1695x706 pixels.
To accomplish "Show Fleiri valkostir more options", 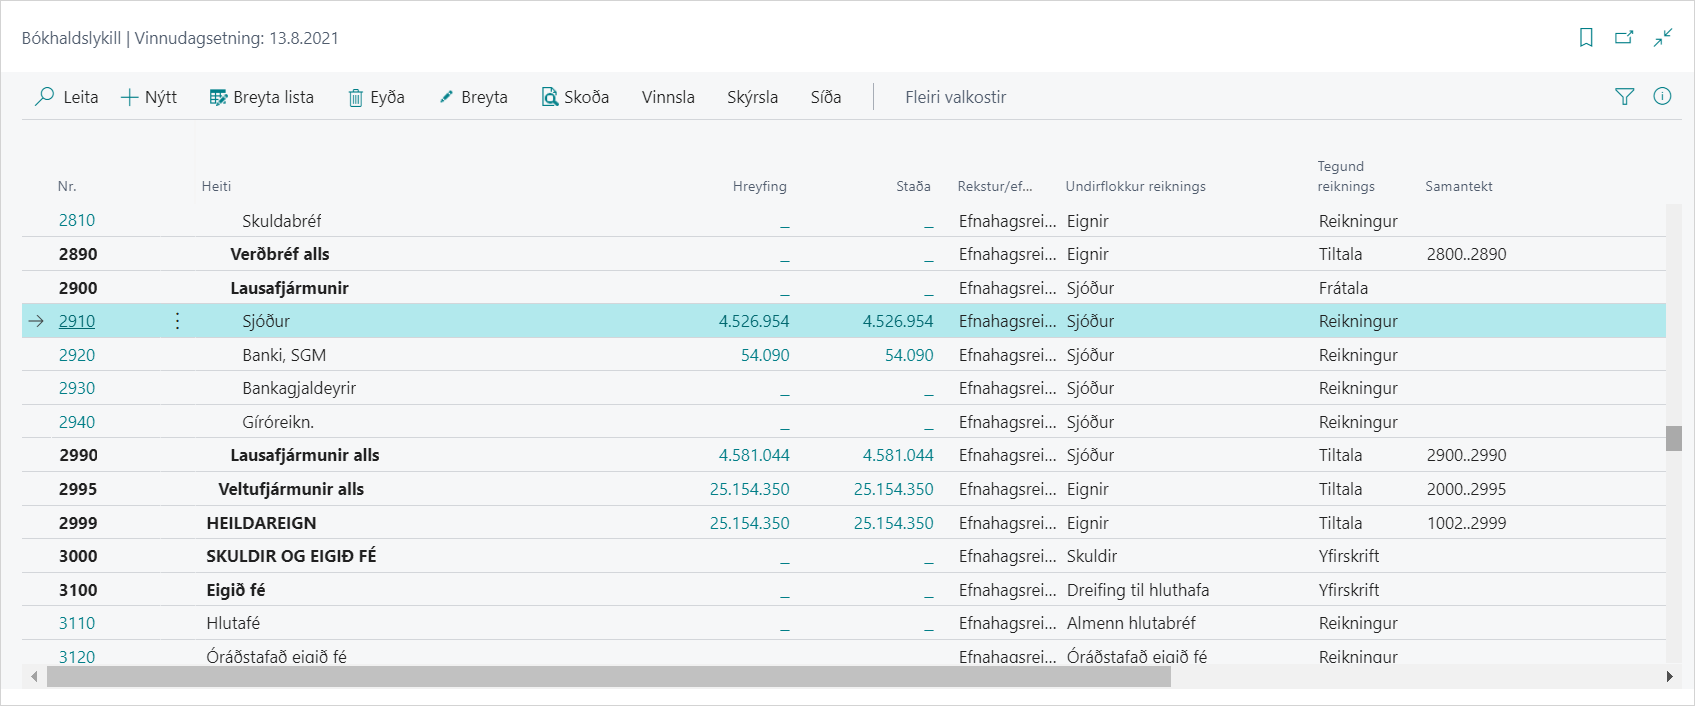I will tap(955, 97).
